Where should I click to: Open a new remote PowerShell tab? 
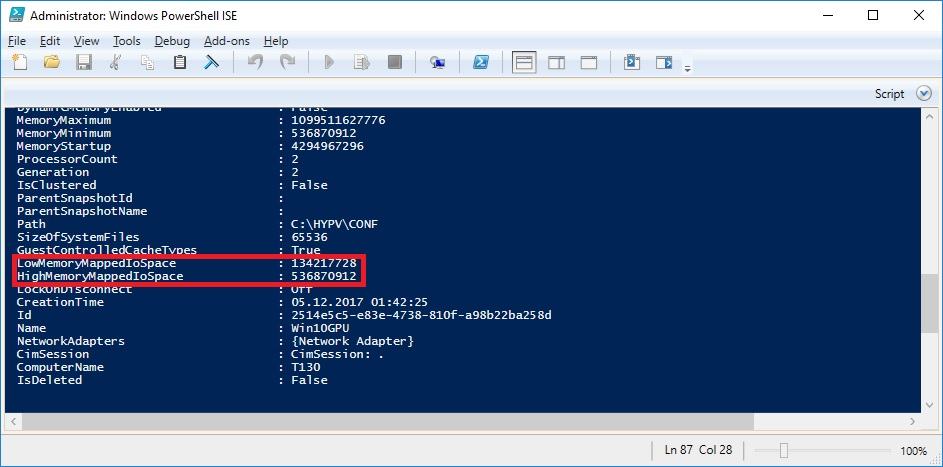(438, 63)
